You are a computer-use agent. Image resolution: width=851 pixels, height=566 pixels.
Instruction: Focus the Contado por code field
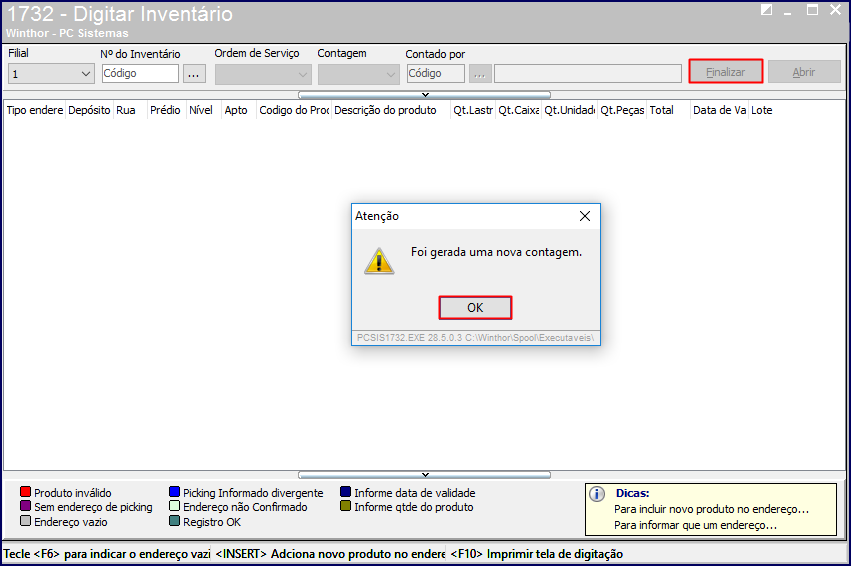click(436, 73)
